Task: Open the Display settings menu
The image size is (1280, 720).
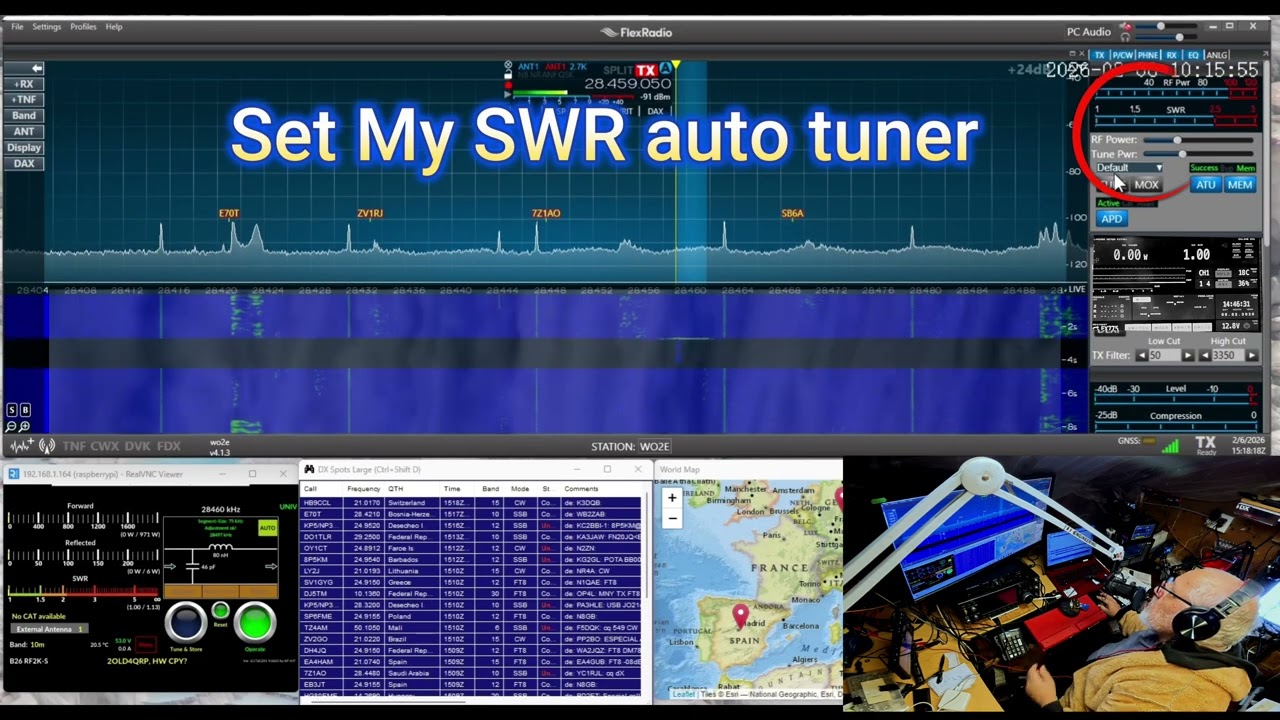Action: [x=24, y=148]
